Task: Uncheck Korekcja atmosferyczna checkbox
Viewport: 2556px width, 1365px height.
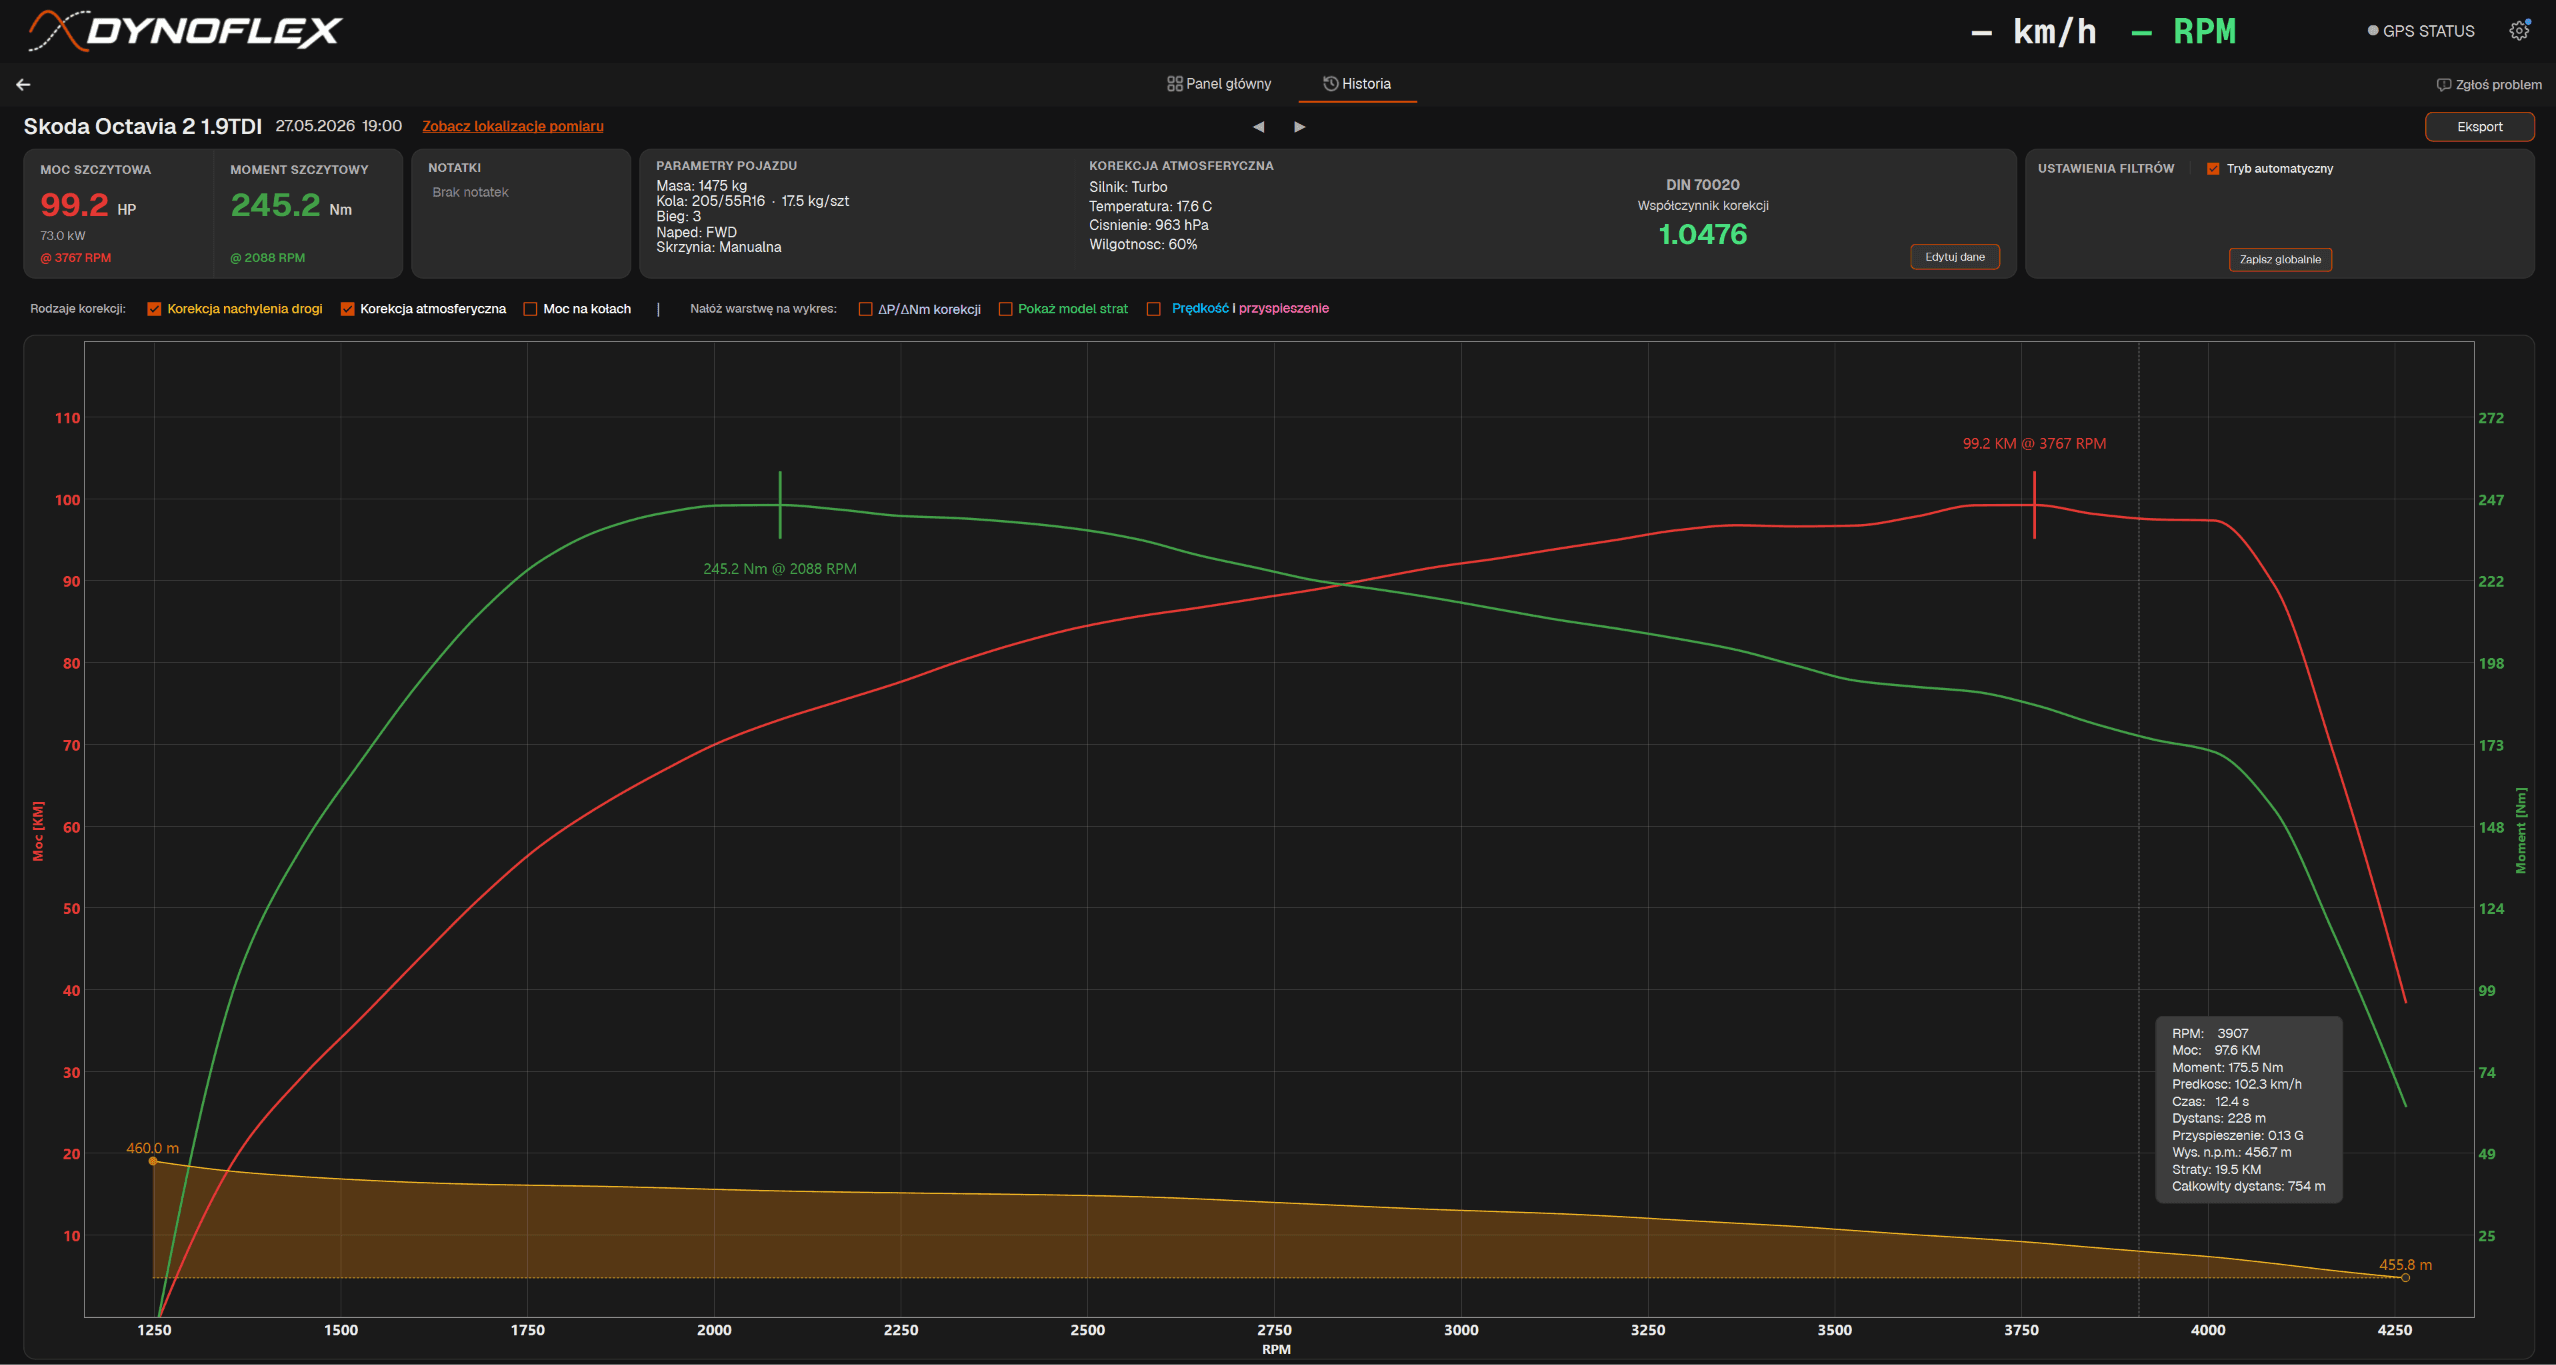Action: point(347,309)
